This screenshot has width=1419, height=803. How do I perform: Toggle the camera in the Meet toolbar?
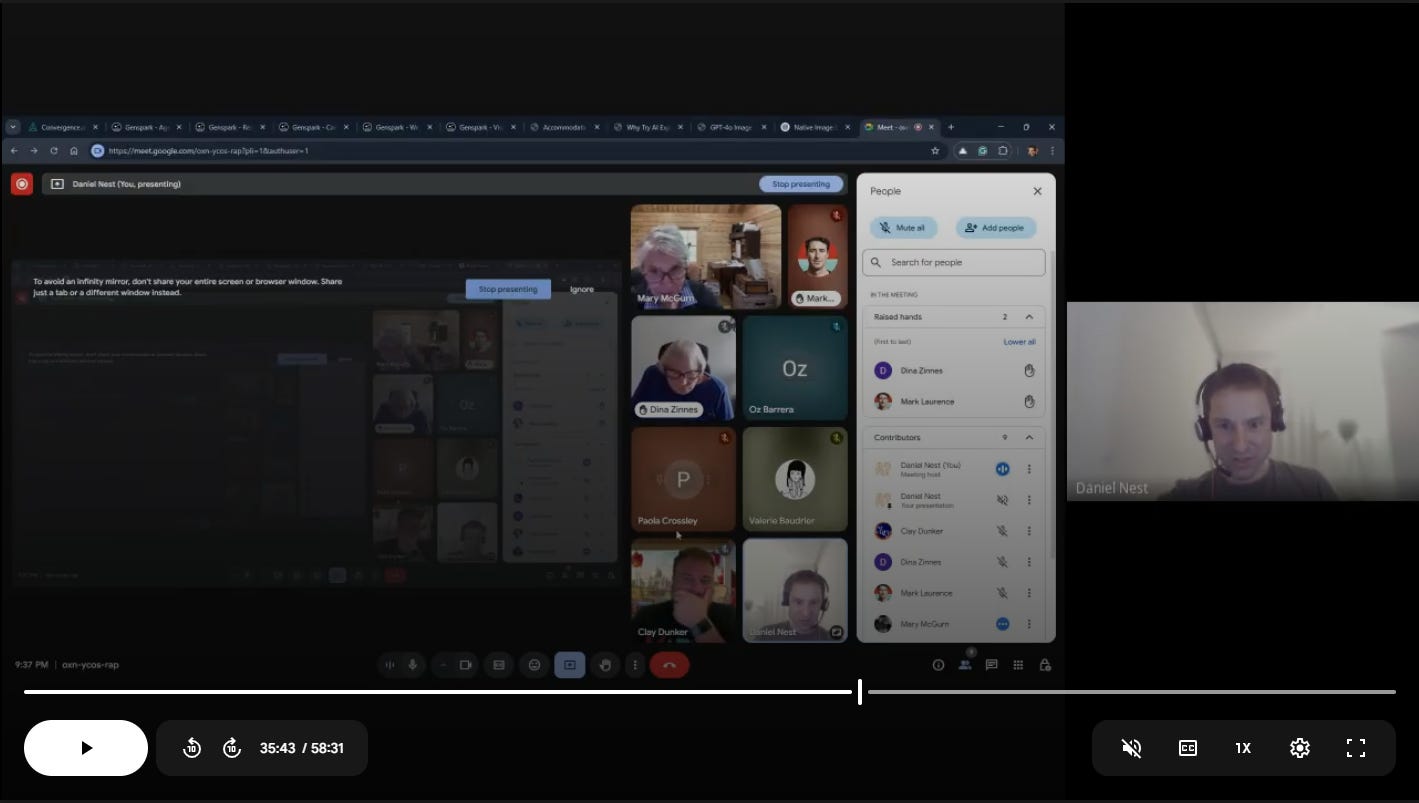click(465, 665)
